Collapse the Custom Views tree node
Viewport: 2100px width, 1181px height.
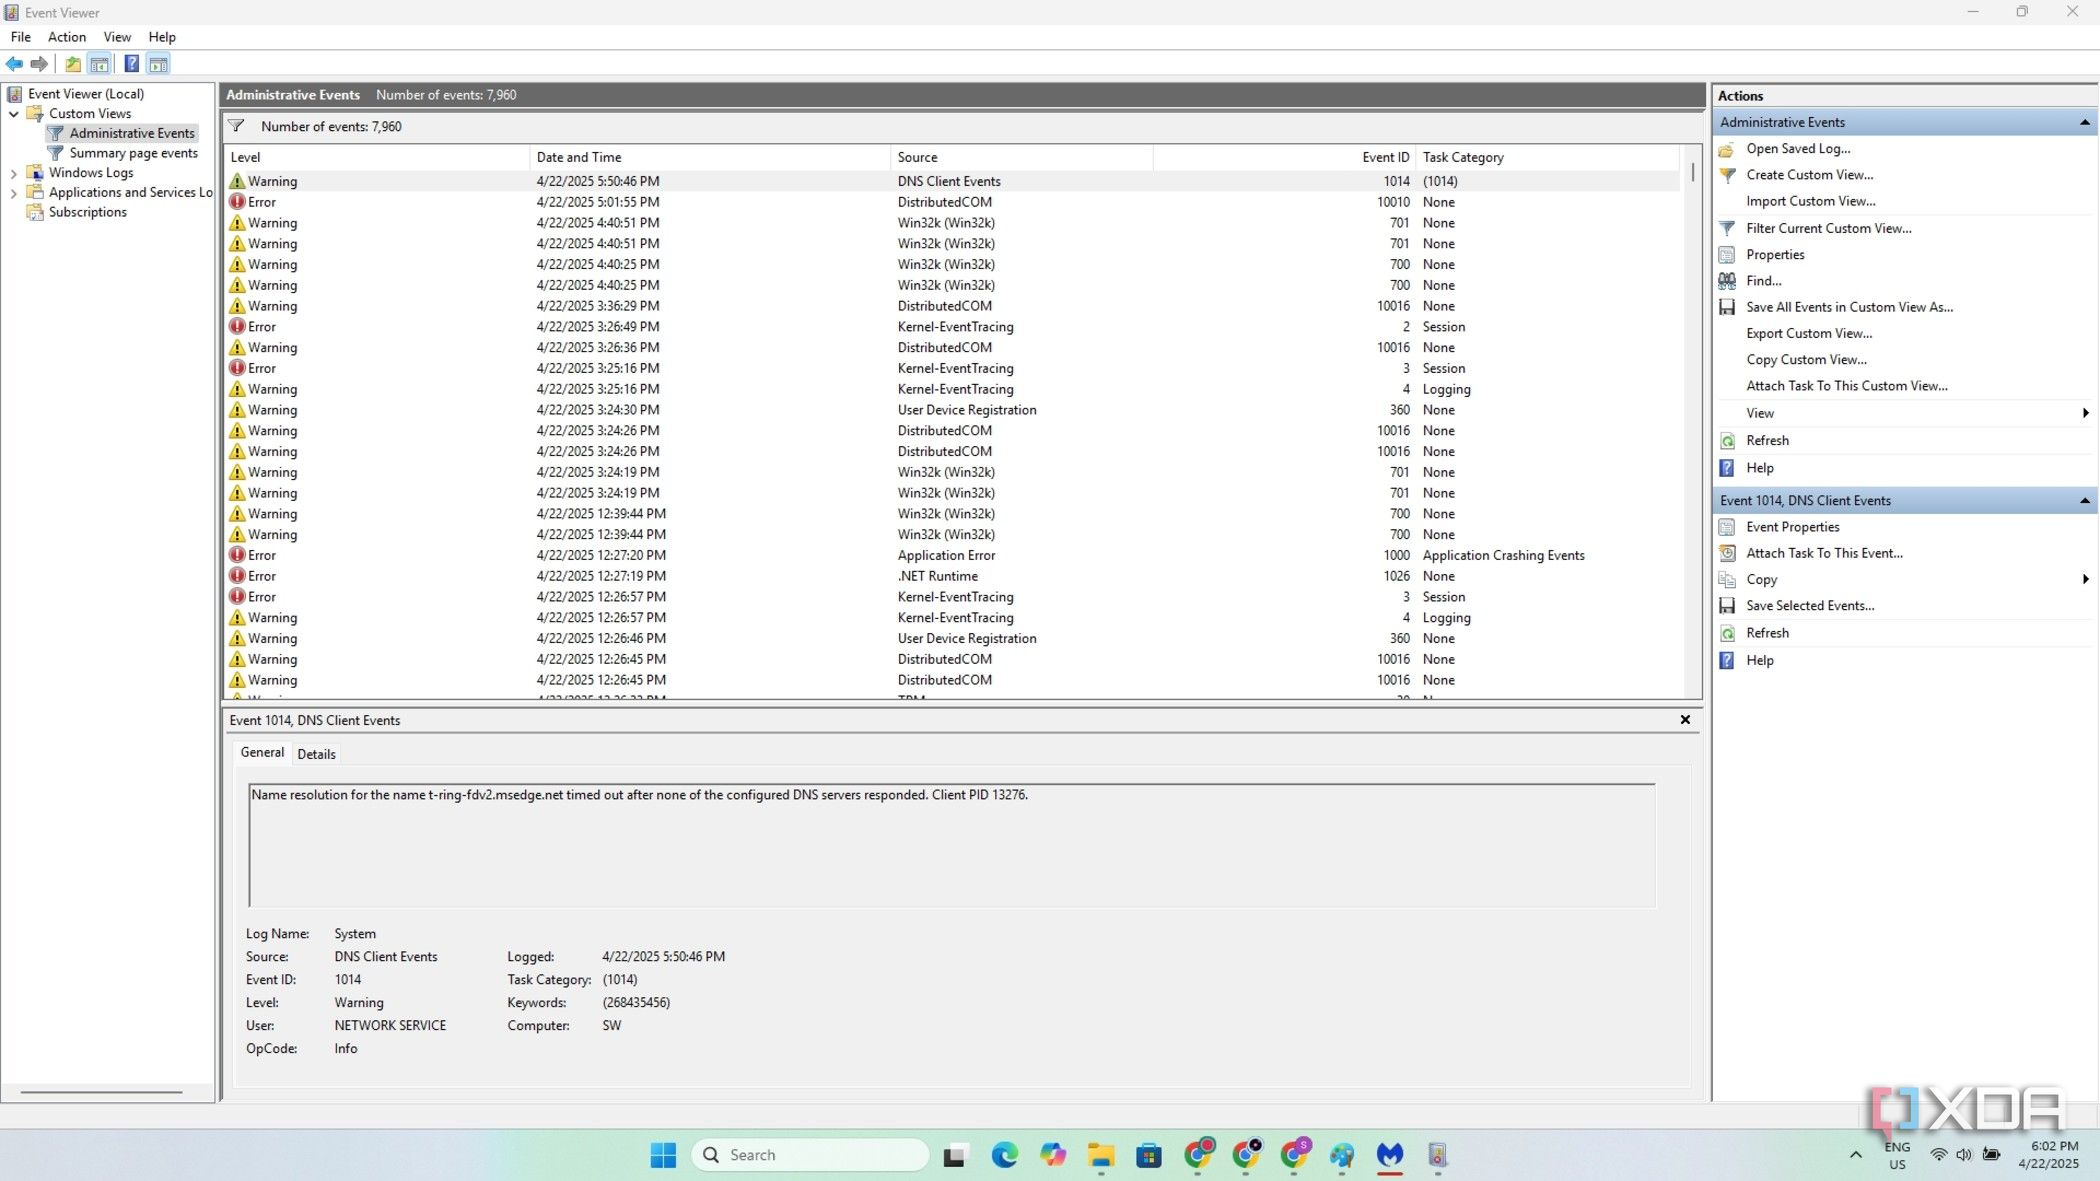(x=14, y=114)
